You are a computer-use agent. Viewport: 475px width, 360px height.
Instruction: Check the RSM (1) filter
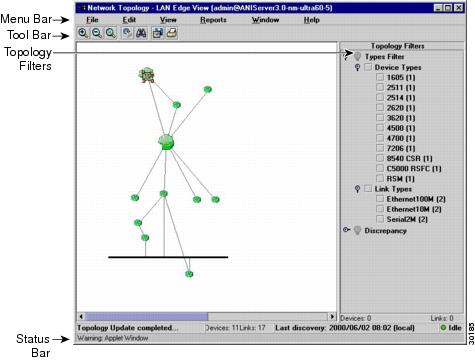[380, 178]
